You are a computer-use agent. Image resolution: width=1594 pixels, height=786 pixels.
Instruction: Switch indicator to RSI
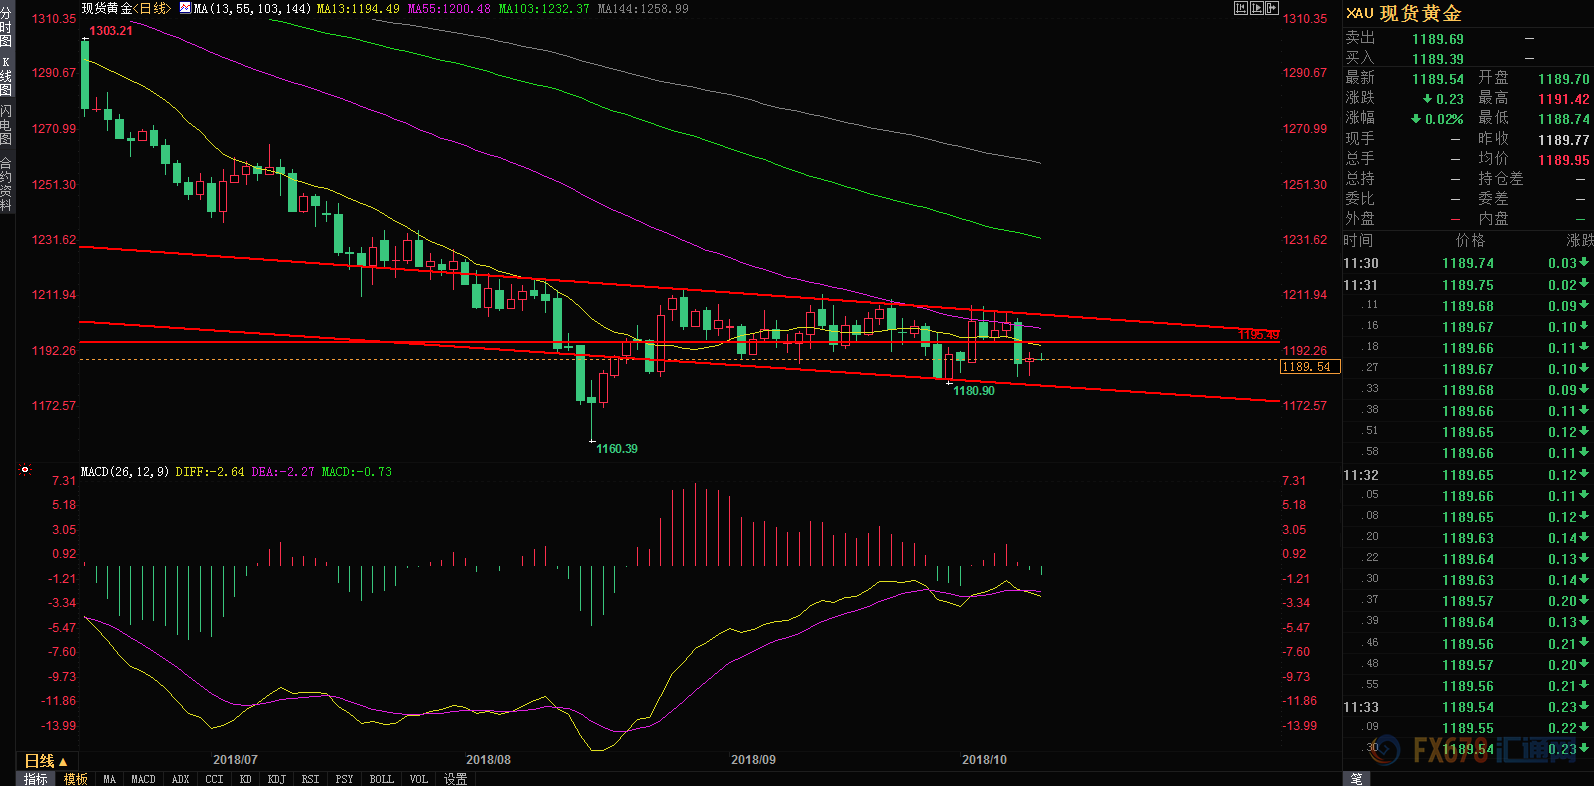pyautogui.click(x=311, y=779)
